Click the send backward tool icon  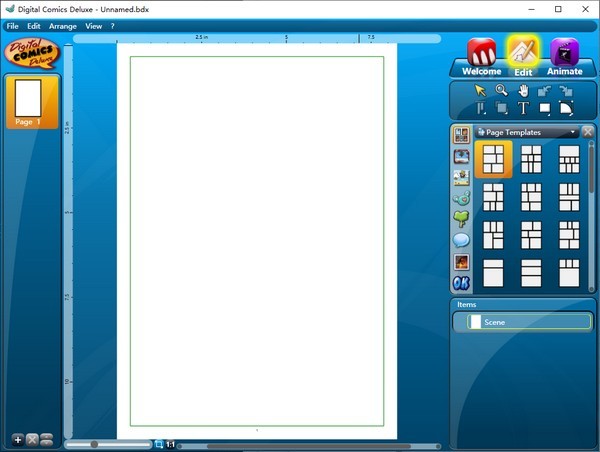[566, 91]
